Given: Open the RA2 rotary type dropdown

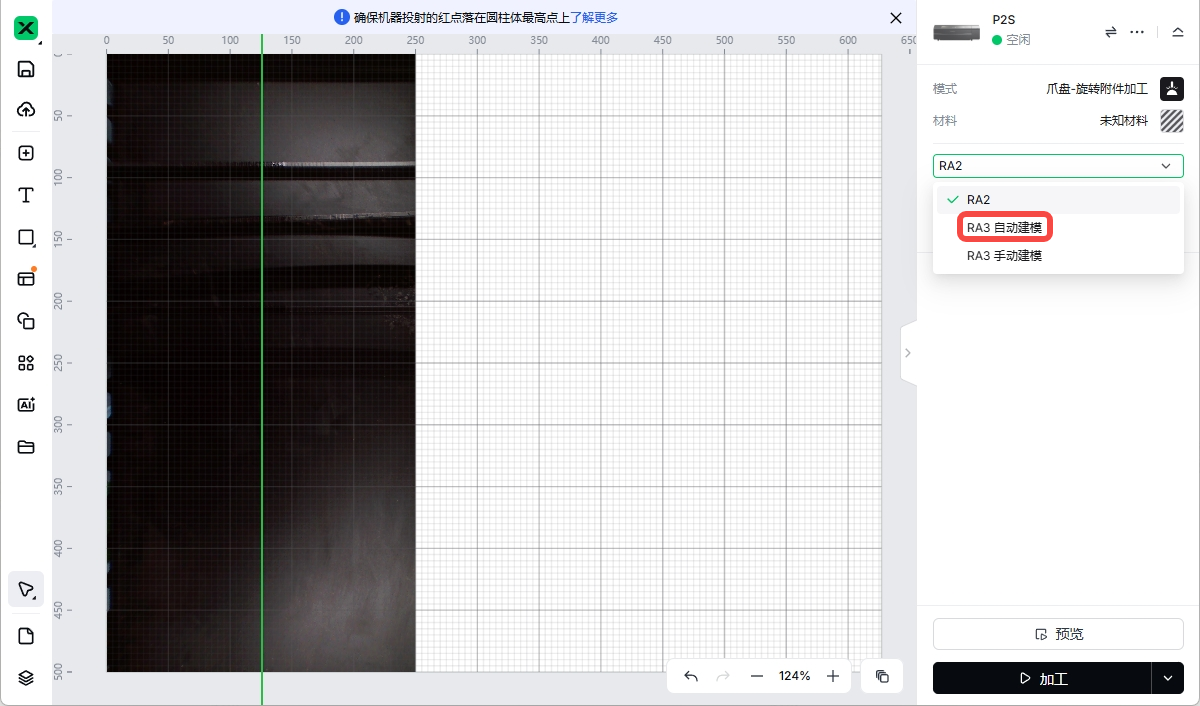Looking at the screenshot, I should pyautogui.click(x=1058, y=166).
